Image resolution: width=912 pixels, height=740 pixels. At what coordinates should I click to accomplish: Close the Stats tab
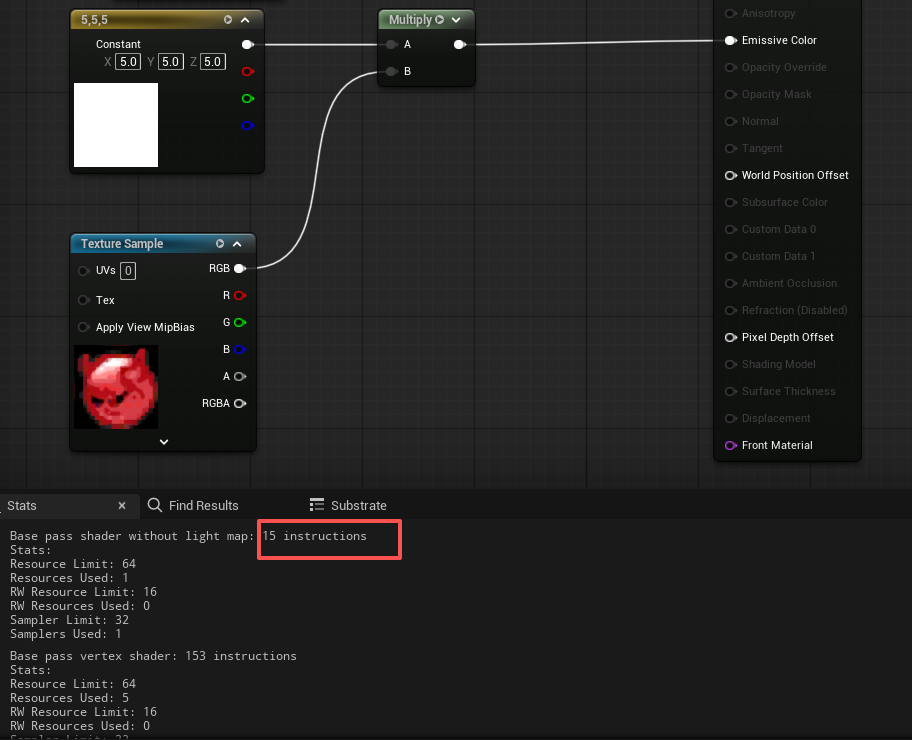coord(122,506)
